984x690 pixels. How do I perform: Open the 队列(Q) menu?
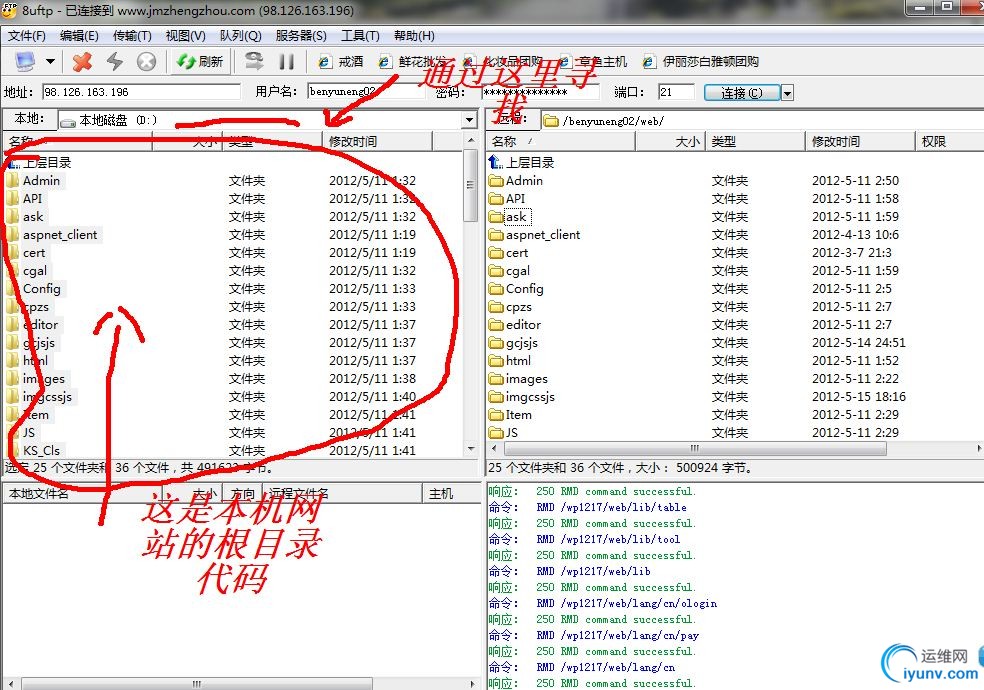point(240,36)
